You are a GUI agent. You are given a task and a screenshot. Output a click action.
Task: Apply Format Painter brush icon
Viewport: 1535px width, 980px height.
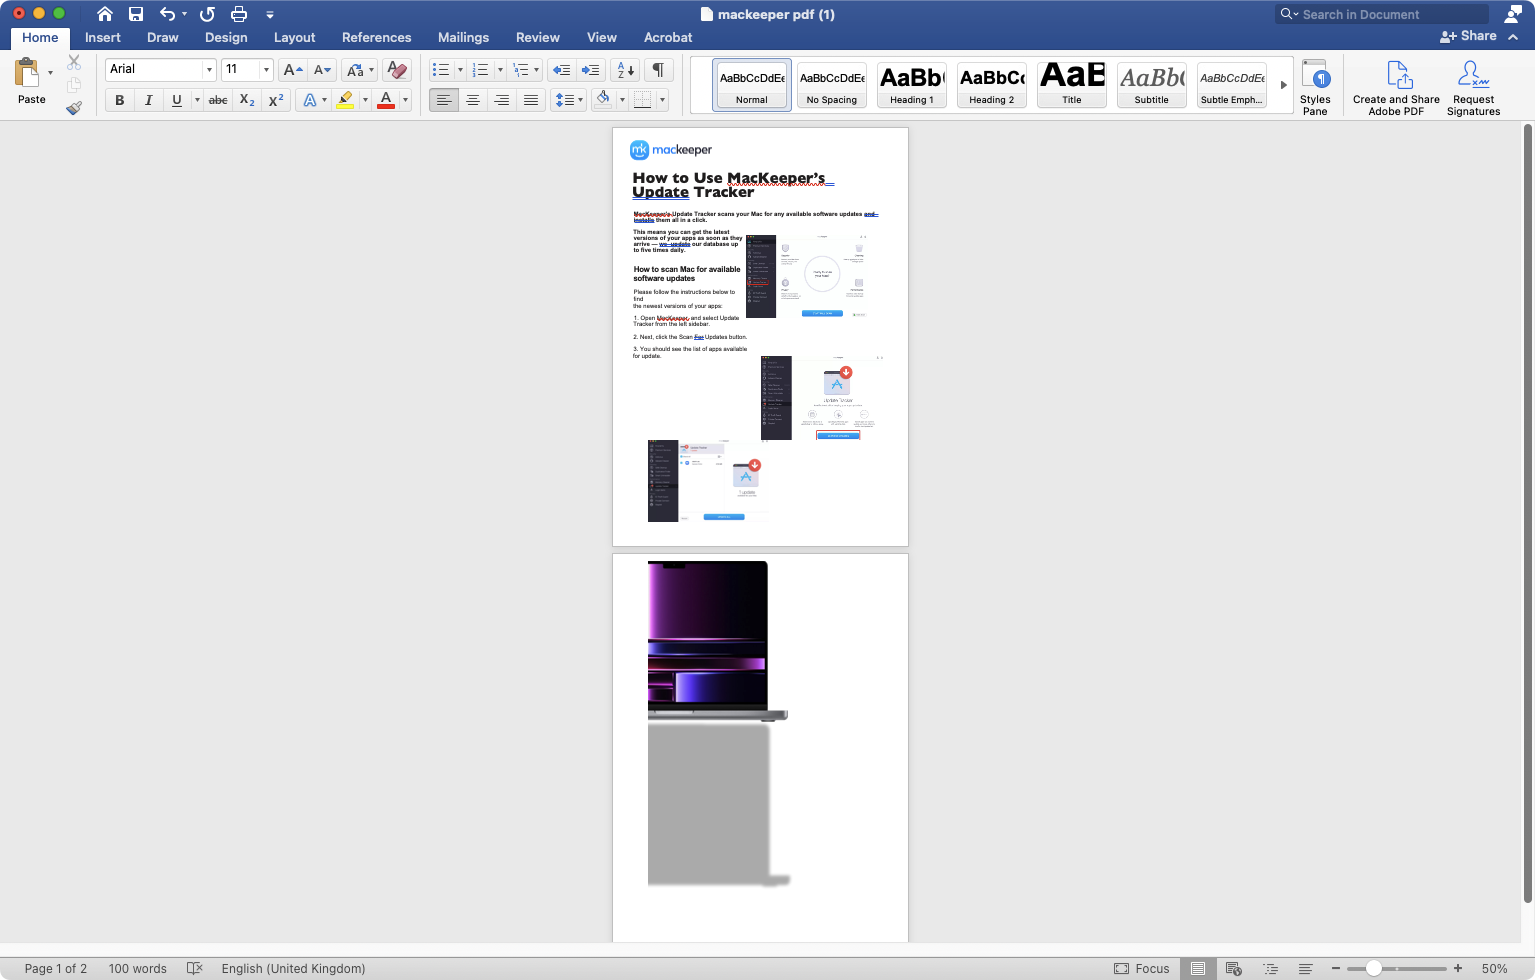pos(74,108)
